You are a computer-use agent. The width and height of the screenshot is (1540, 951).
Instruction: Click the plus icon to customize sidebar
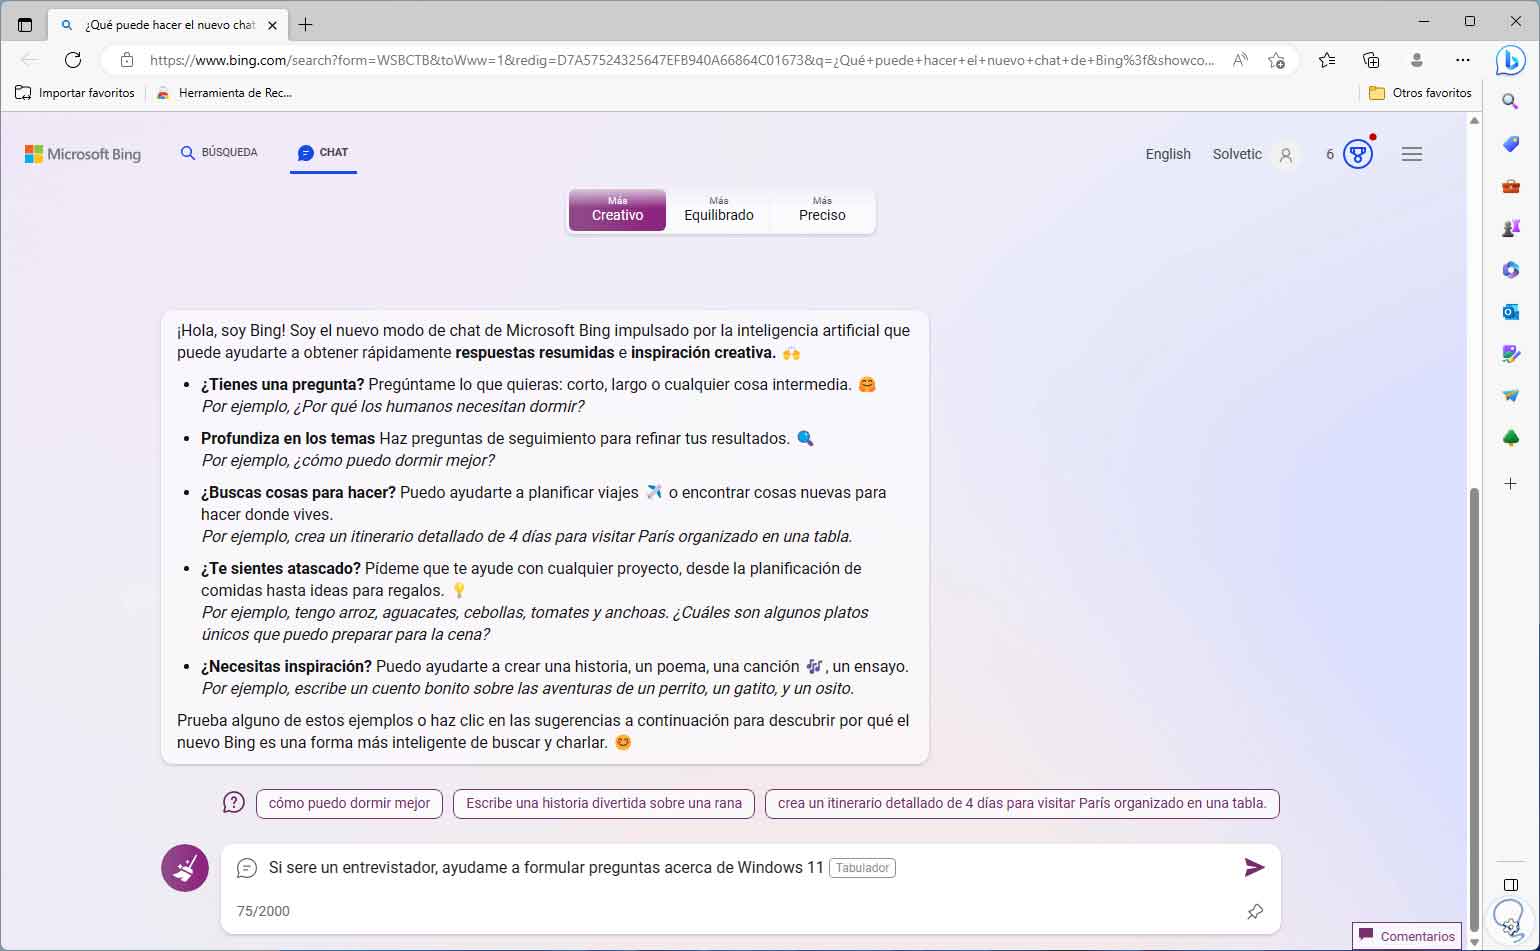click(x=1510, y=483)
